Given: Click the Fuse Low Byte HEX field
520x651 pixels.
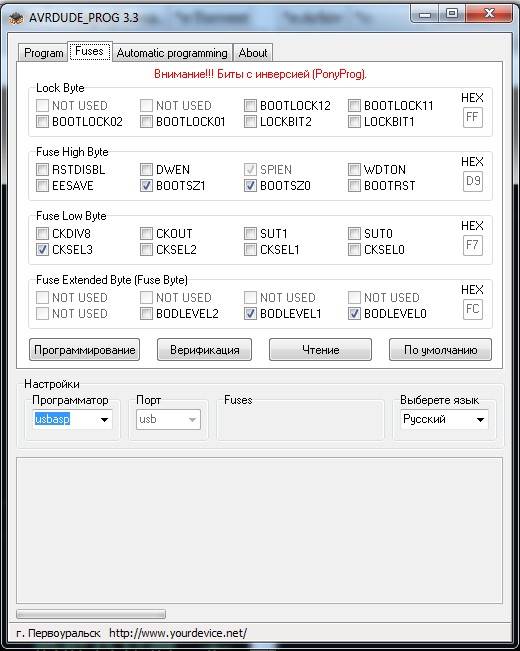Looking at the screenshot, I should 473,245.
